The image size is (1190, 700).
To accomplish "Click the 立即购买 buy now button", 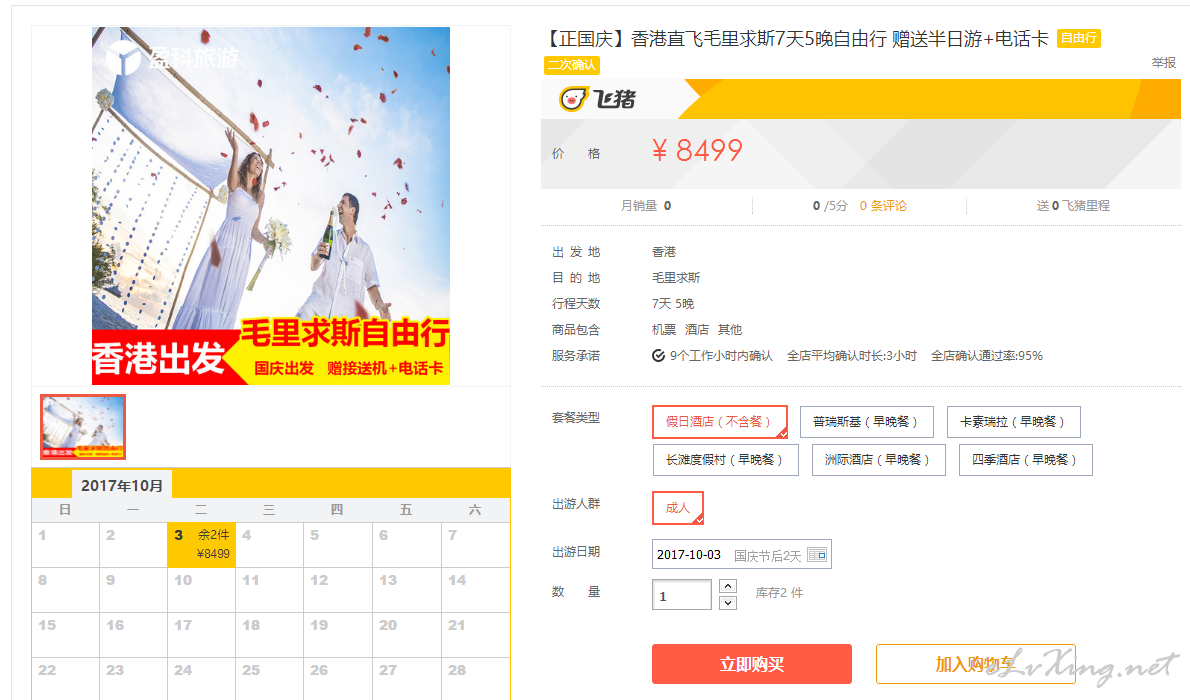I will click(751, 664).
